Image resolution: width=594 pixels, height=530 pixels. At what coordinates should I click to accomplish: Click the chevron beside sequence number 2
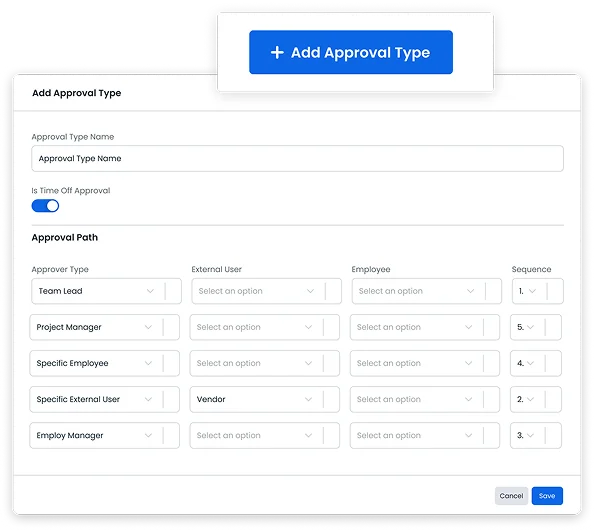click(530, 399)
